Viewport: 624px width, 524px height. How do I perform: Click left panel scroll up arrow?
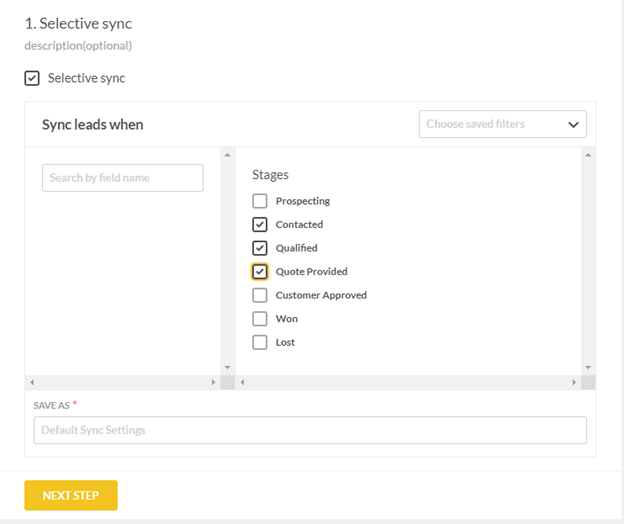click(227, 155)
